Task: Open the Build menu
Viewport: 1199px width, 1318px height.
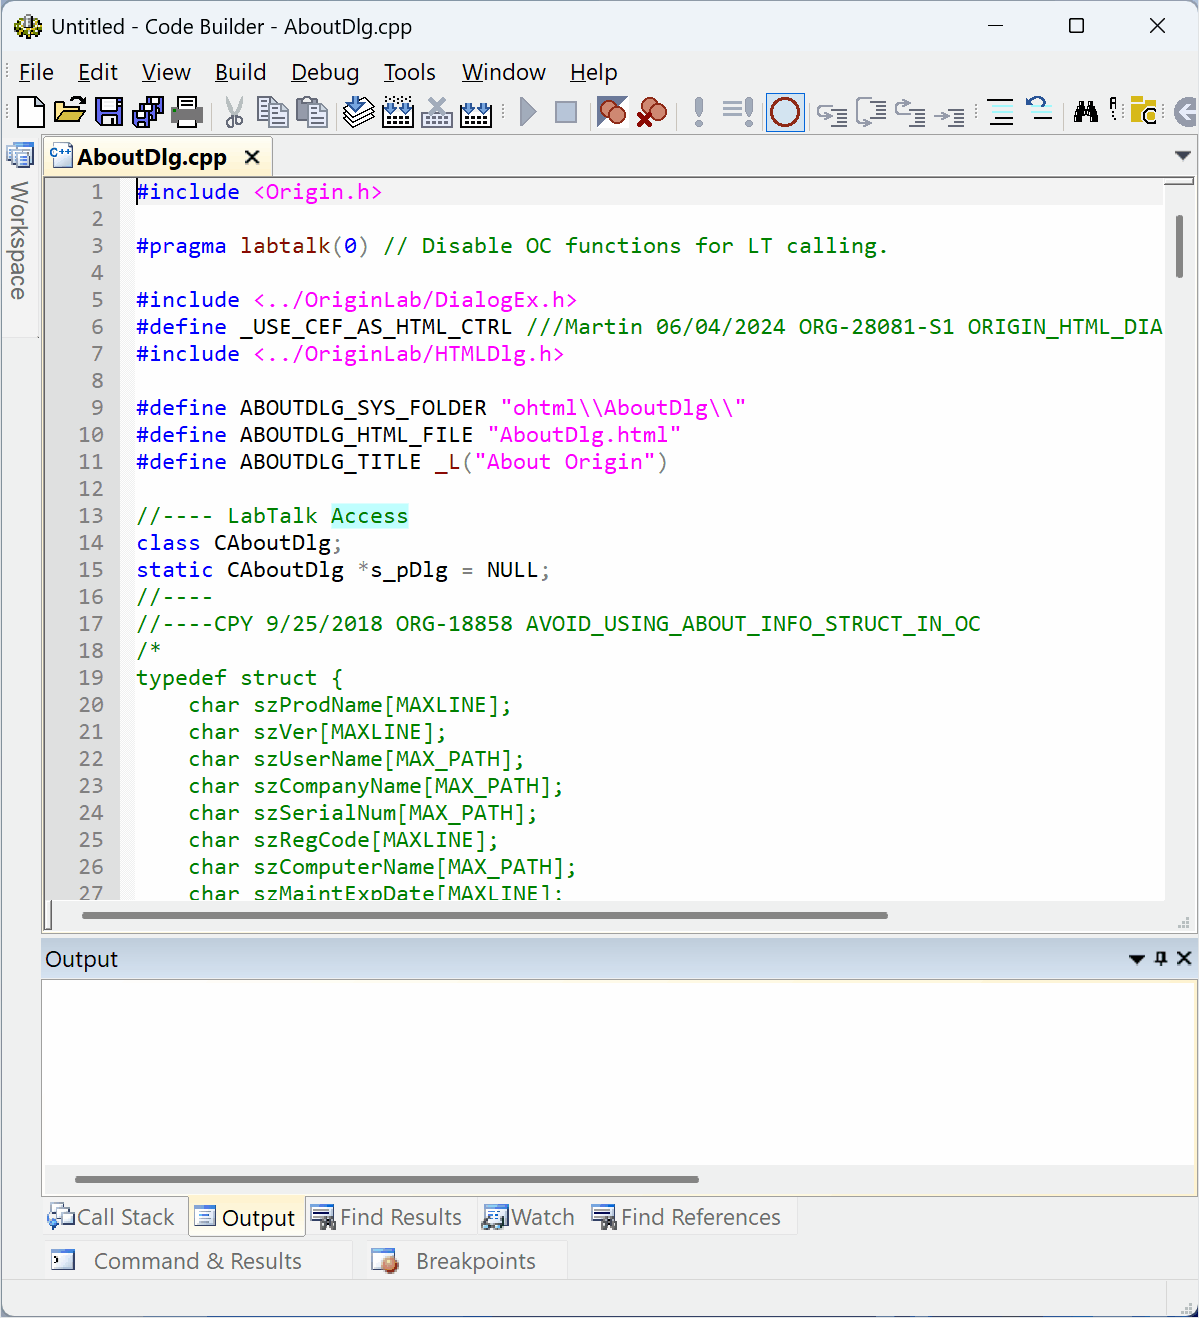Action: [240, 72]
